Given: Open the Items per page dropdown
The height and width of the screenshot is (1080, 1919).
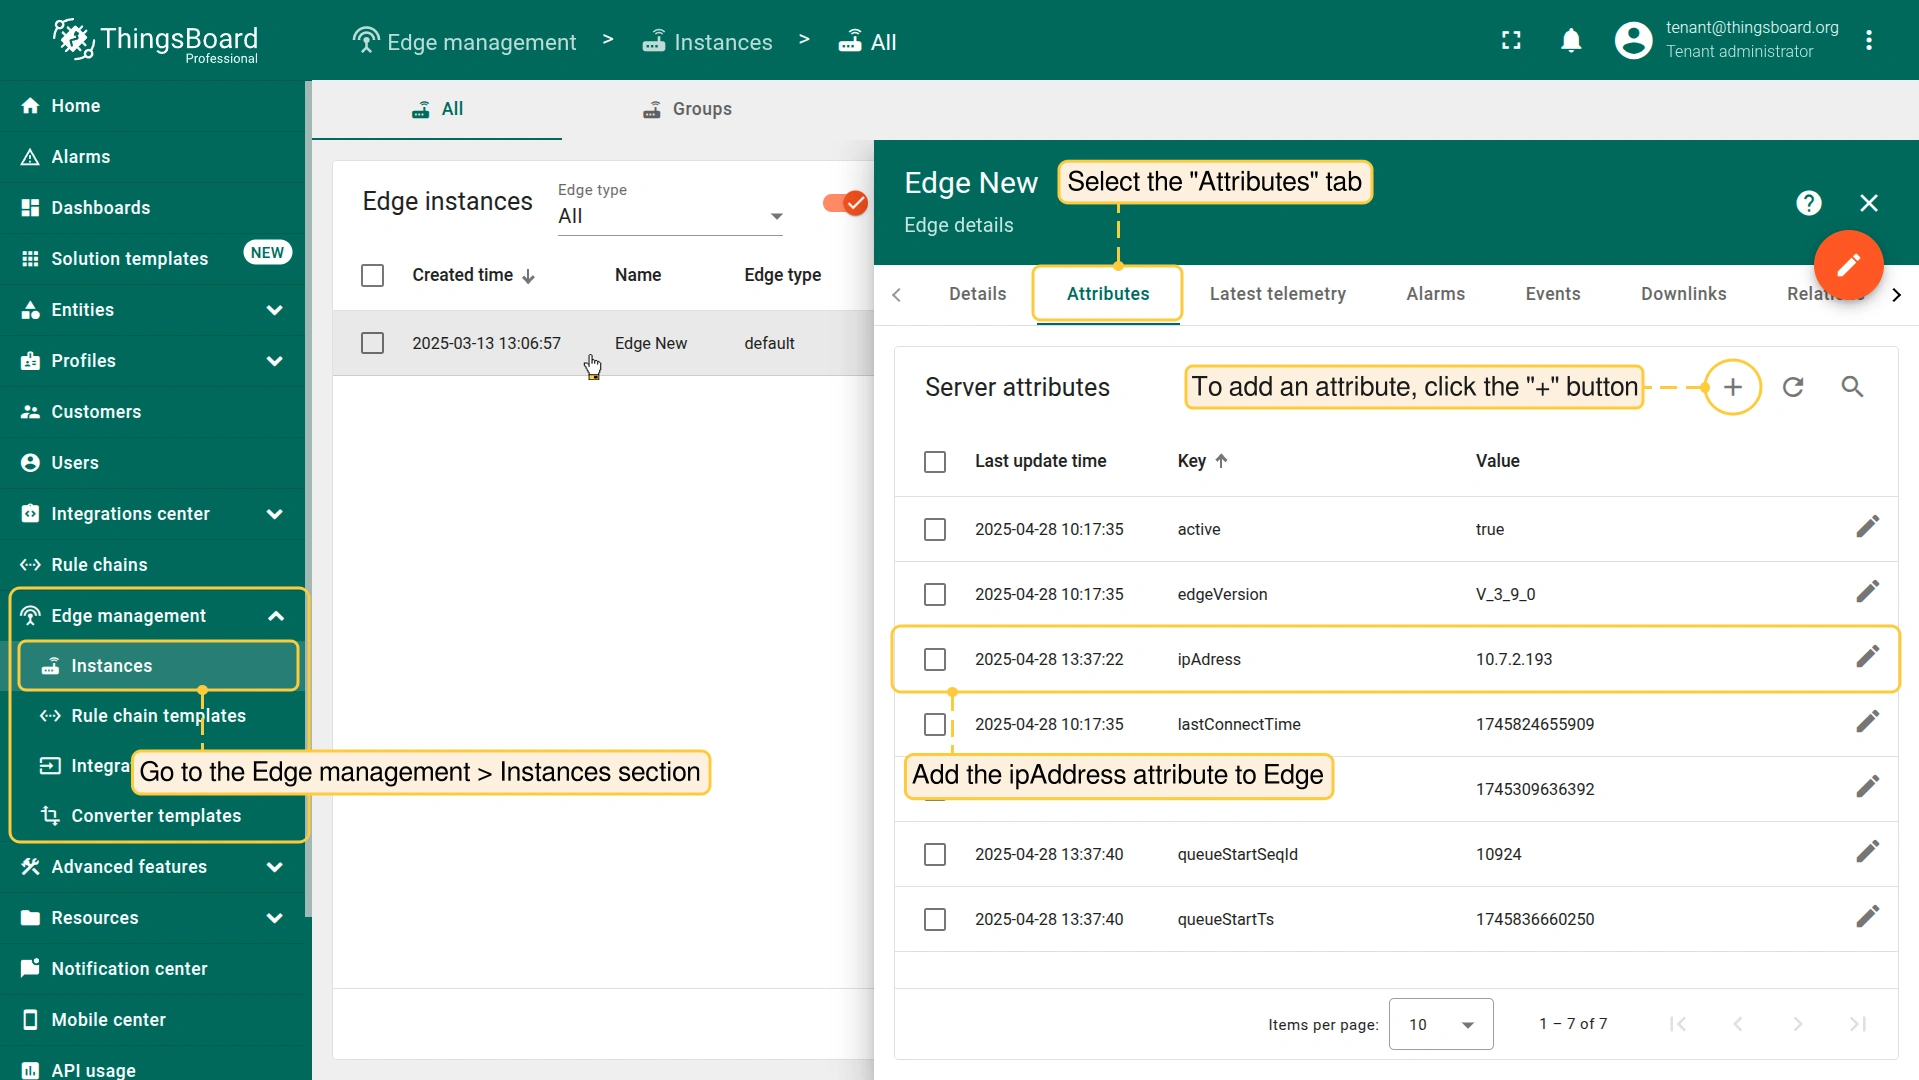Looking at the screenshot, I should [1440, 1024].
